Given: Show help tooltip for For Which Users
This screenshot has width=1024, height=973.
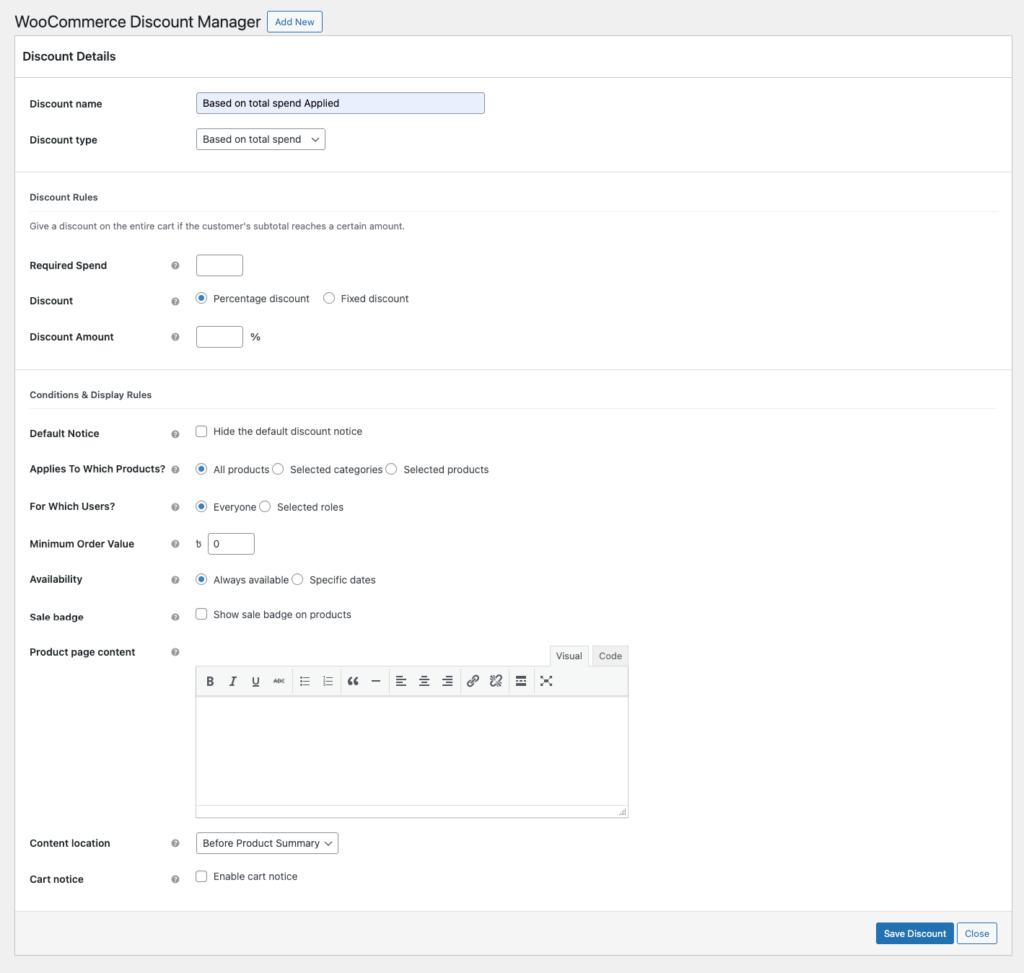Looking at the screenshot, I should click(x=175, y=507).
